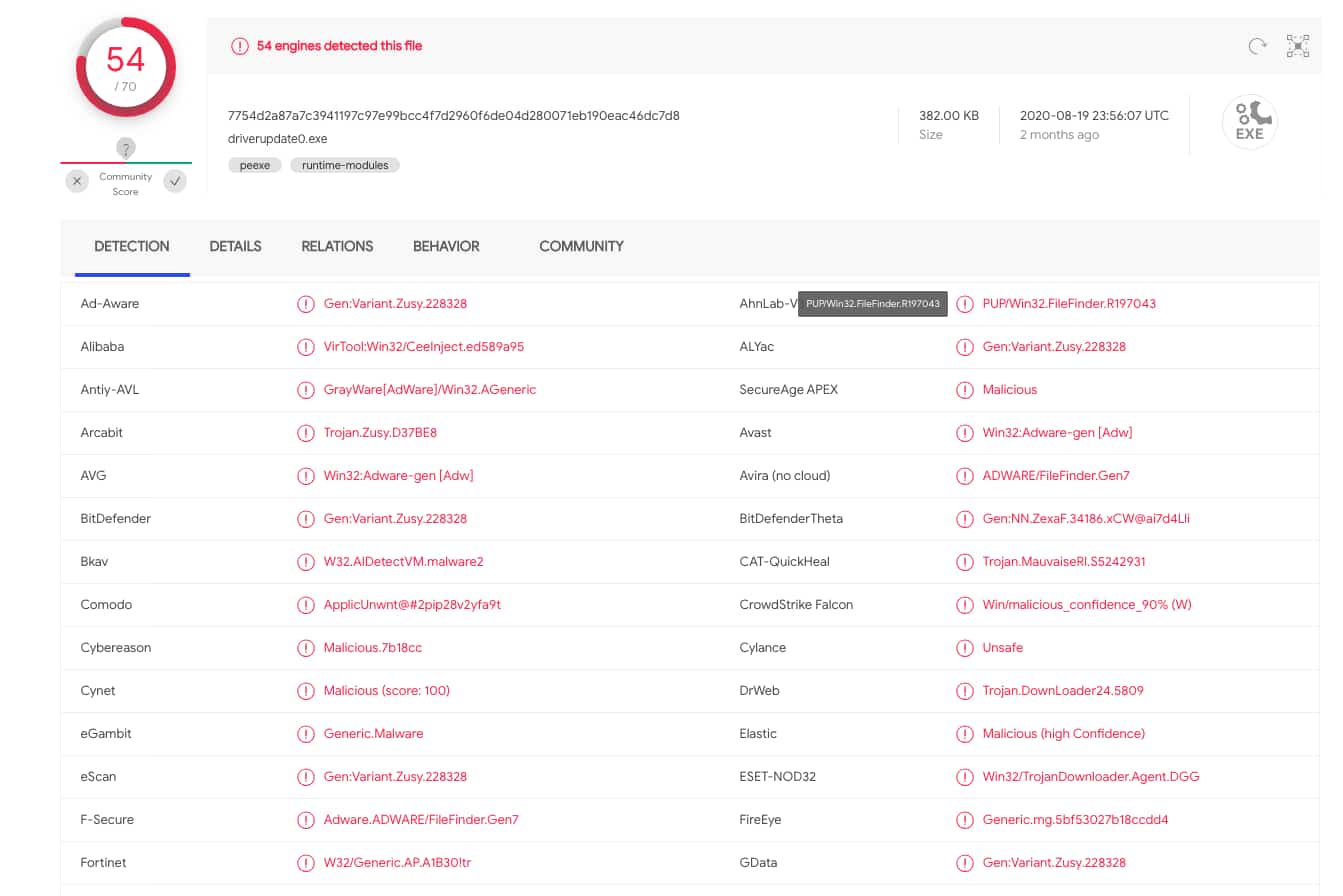Viewport: 1343px width, 896px height.
Task: Open the BEHAVIOR tab
Action: coord(446,246)
